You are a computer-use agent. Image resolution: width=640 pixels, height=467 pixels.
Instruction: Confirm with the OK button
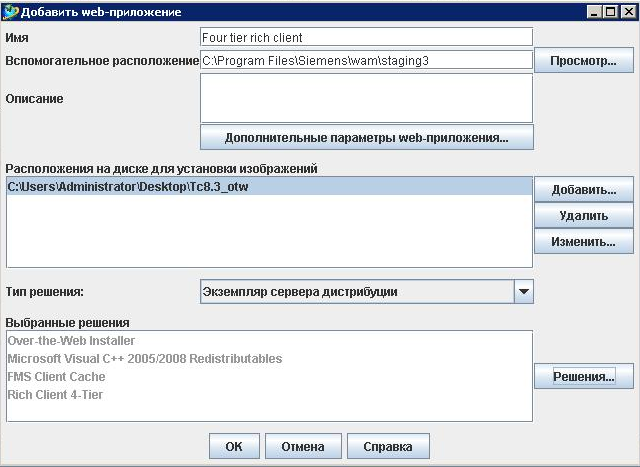234,446
